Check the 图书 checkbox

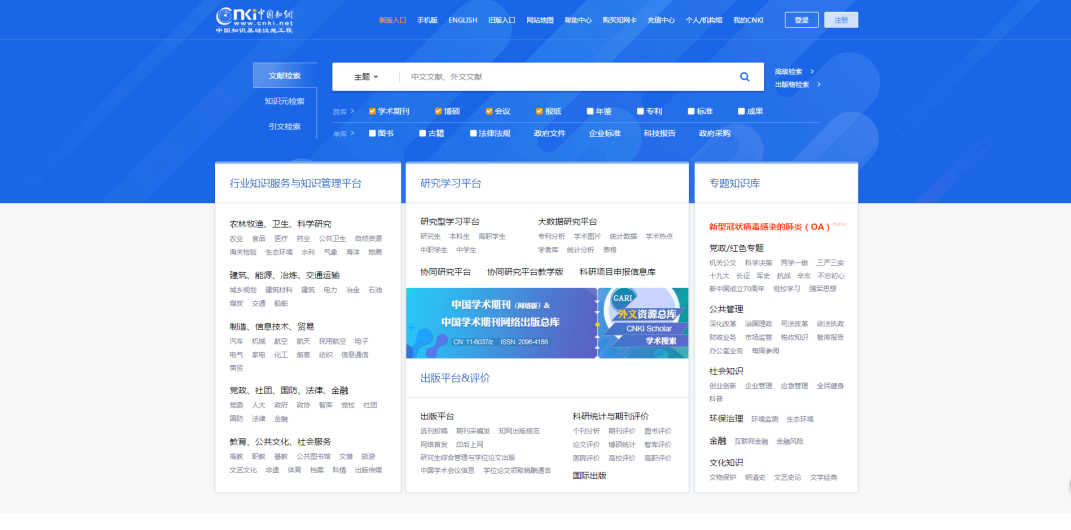[372, 133]
